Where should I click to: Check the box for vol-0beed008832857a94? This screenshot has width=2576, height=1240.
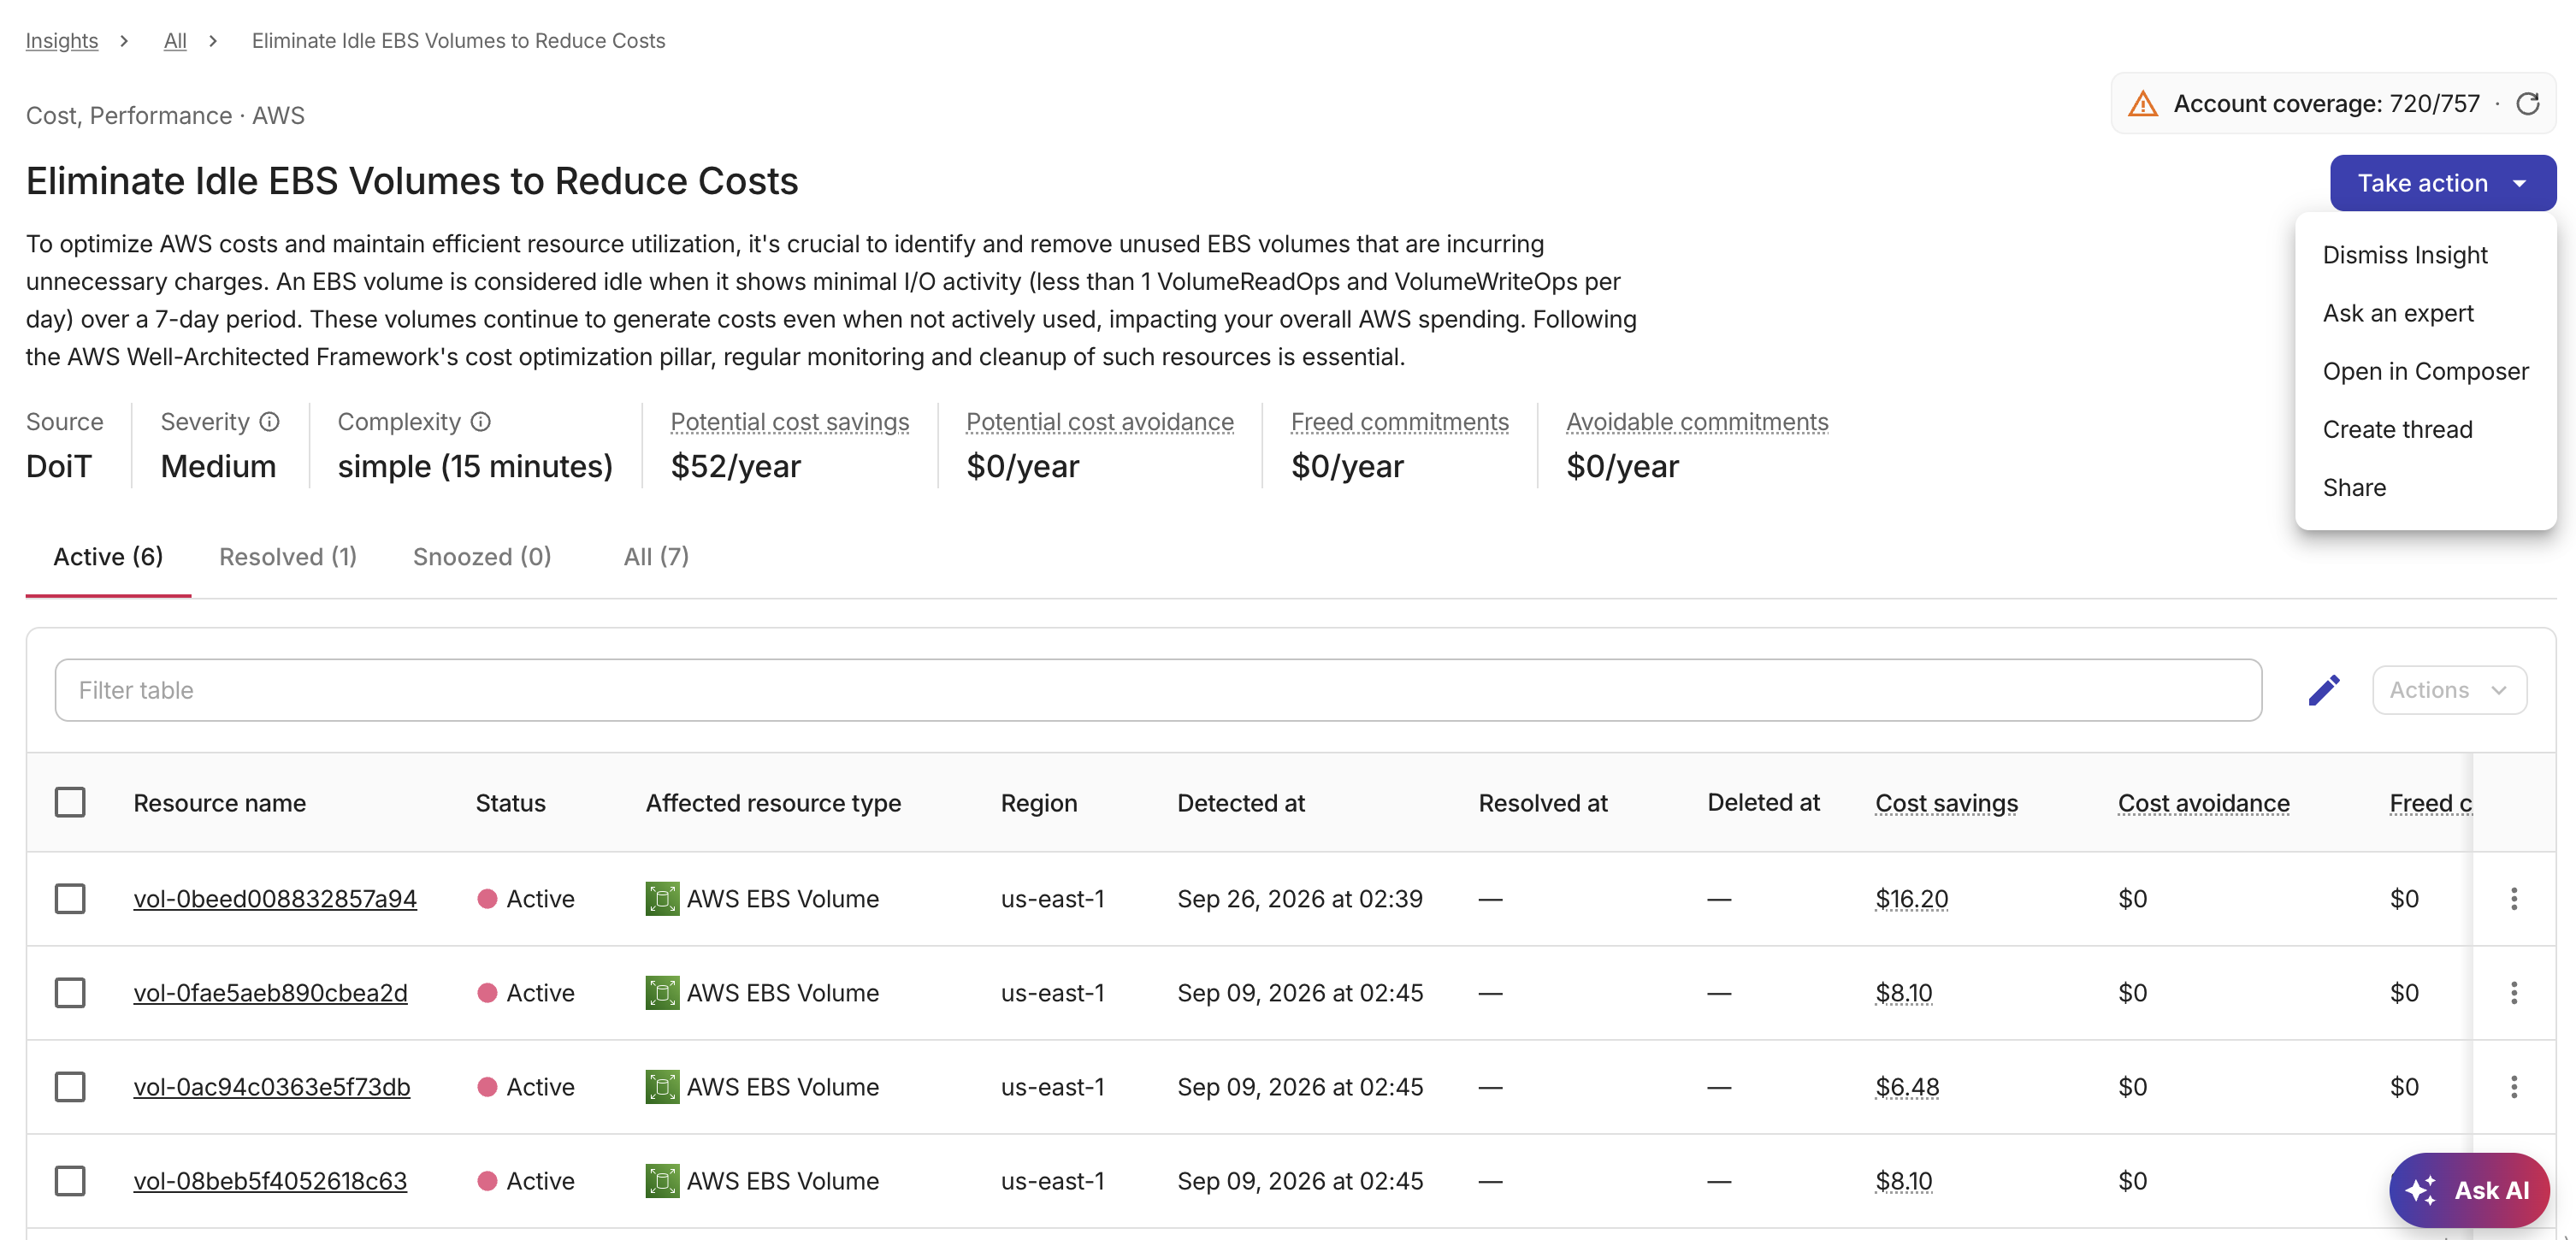pyautogui.click(x=70, y=899)
